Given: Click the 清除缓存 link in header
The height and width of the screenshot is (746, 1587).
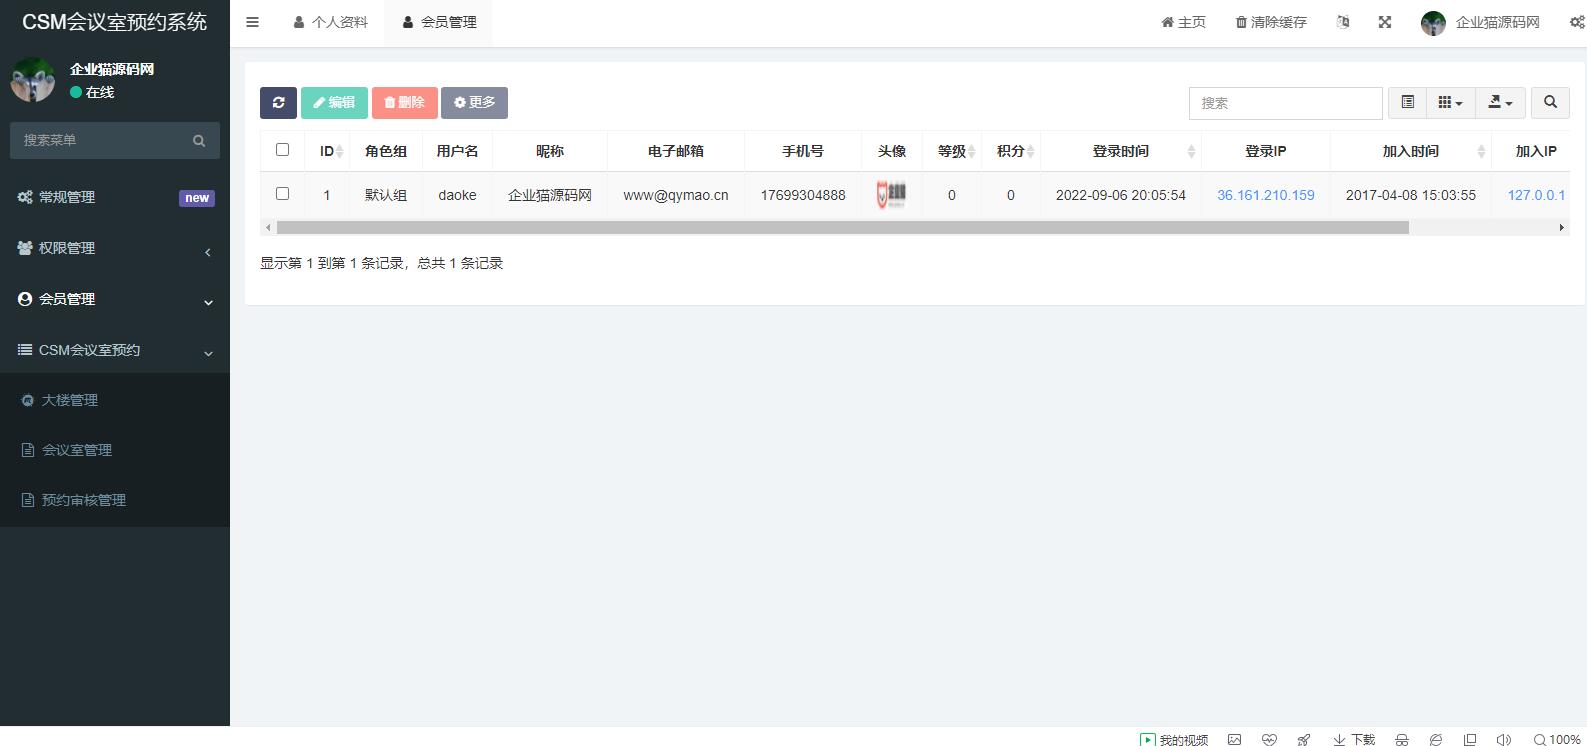Looking at the screenshot, I should [x=1271, y=22].
